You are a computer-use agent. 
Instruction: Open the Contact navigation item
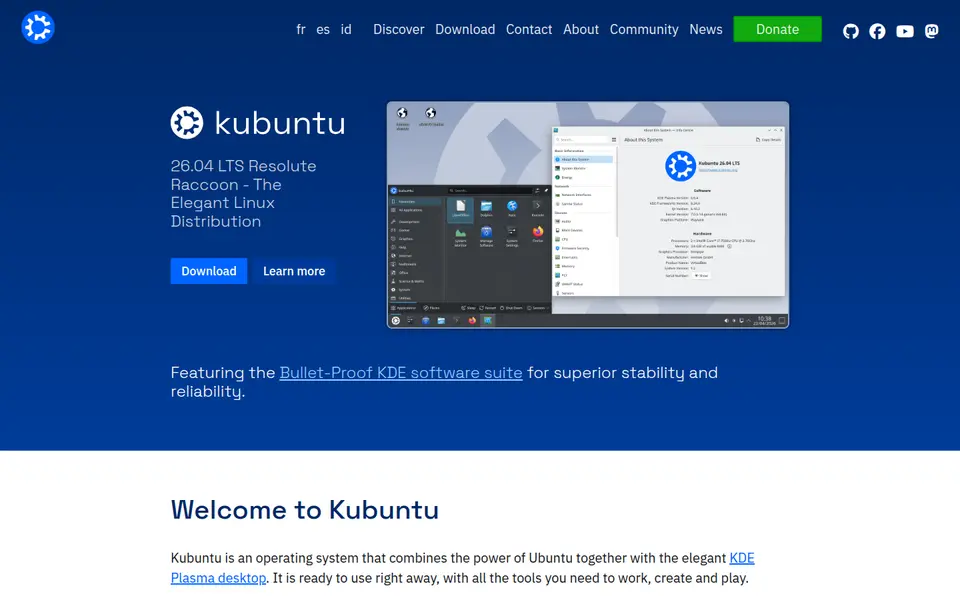[x=529, y=29]
